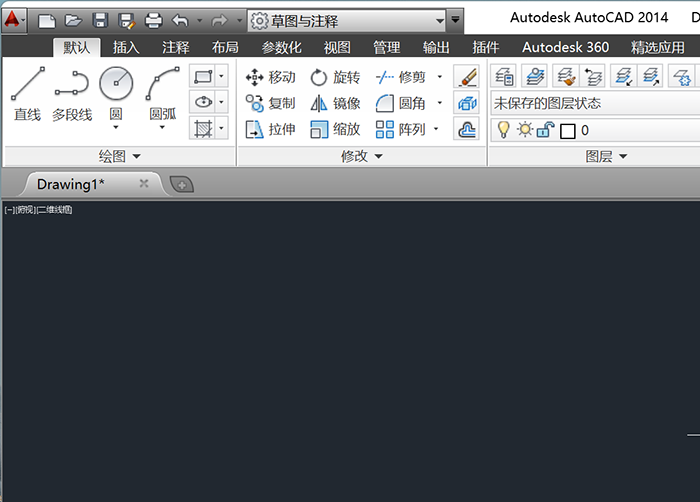Toggle layer 0 lock padlock icon
Viewport: 700px width, 502px height.
[x=545, y=130]
